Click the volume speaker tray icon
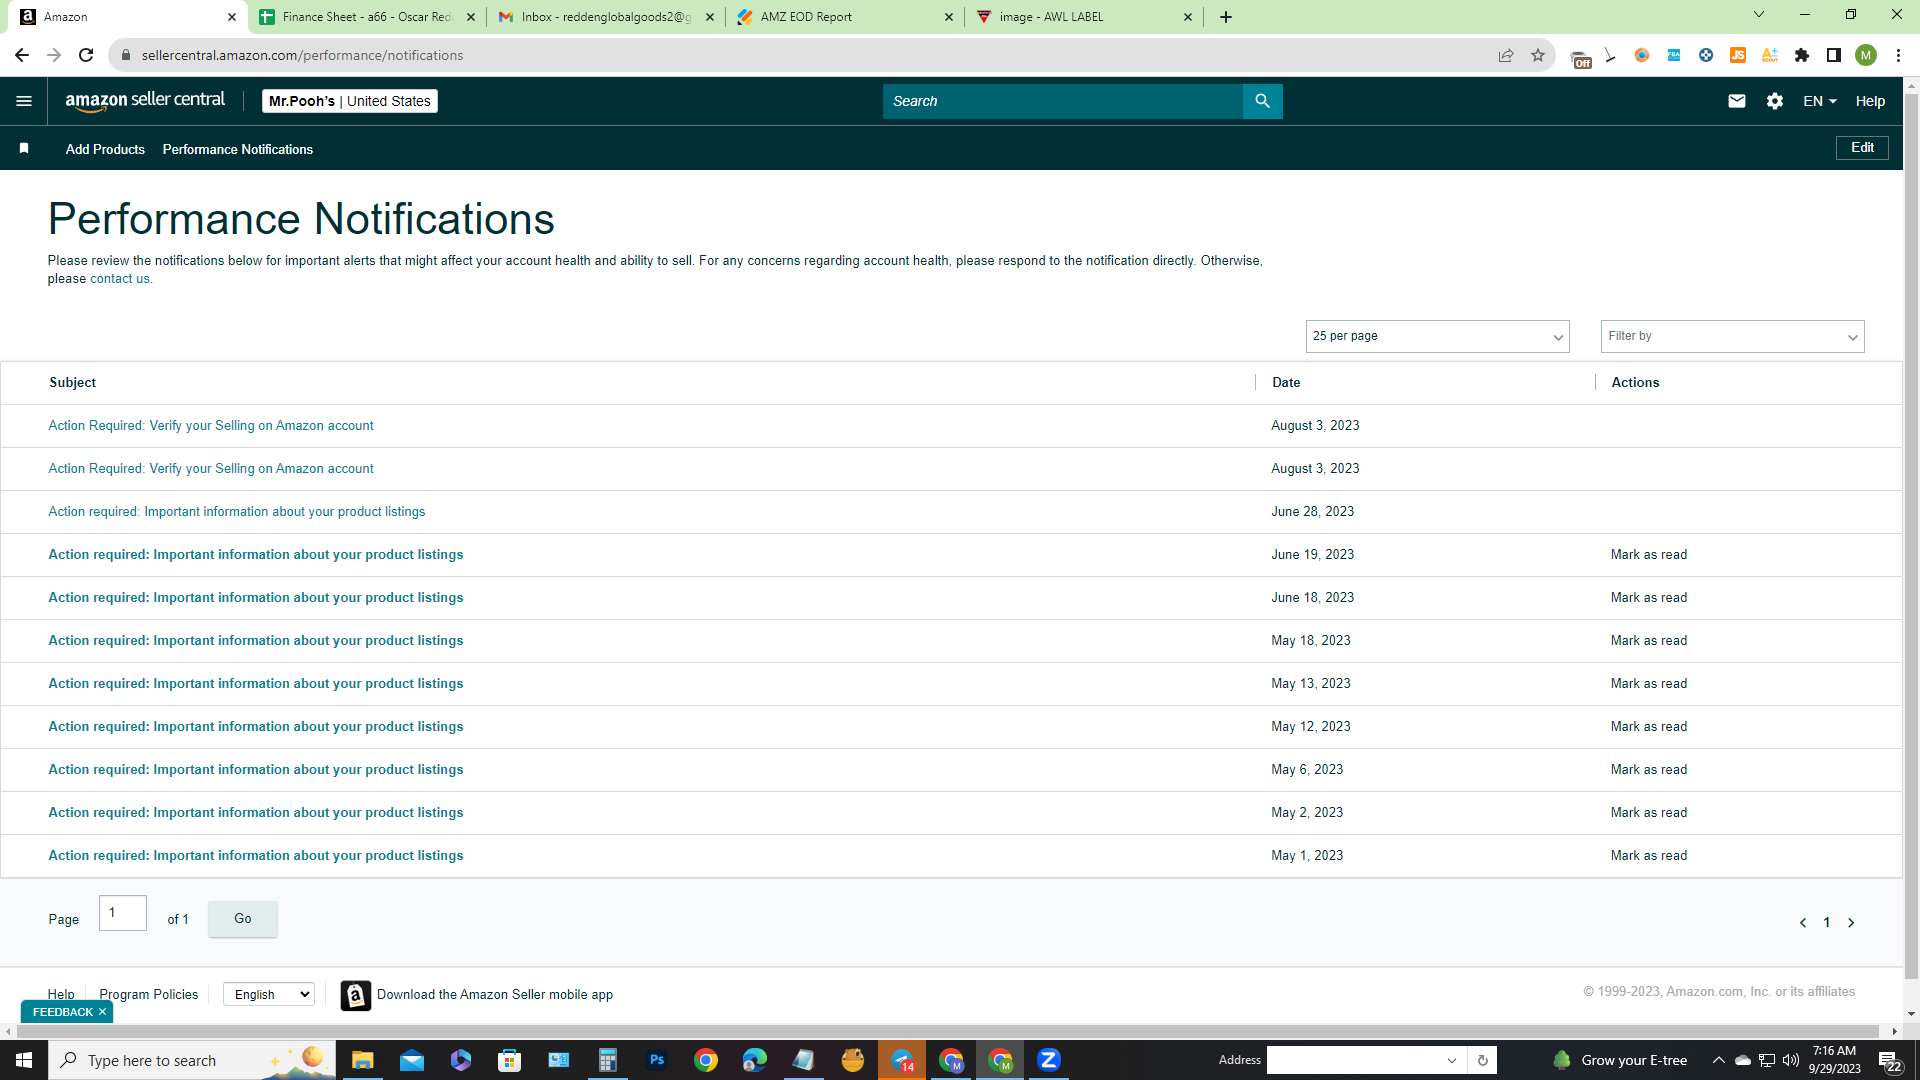1920x1080 pixels. point(1790,1060)
